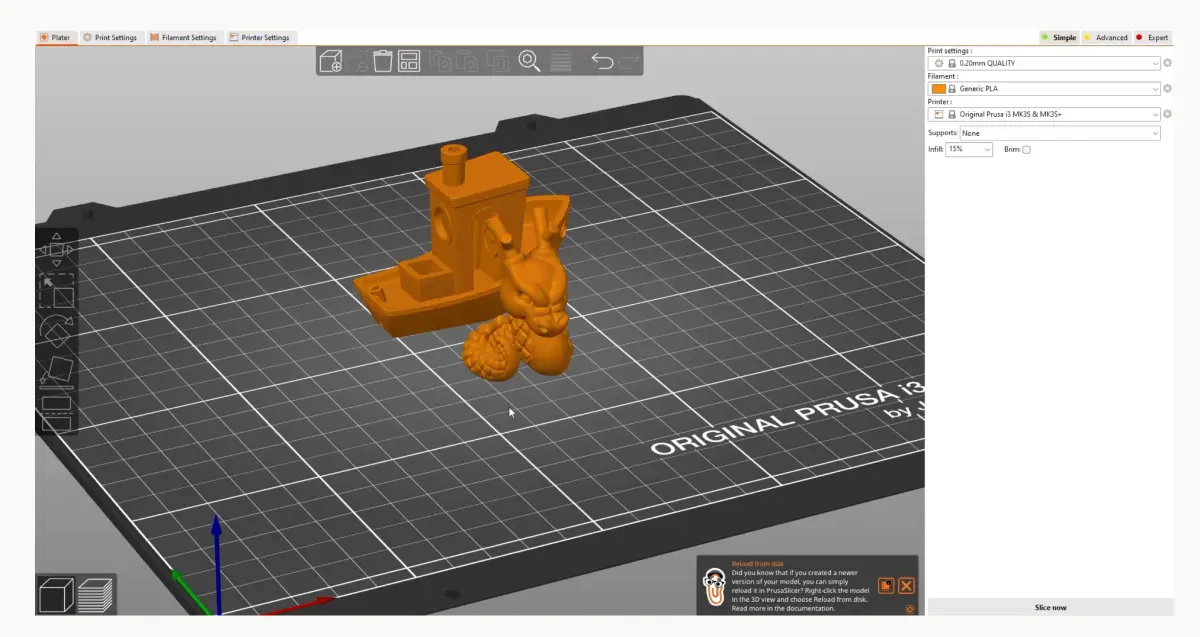This screenshot has width=1200, height=637.
Task: Enable the Brim checkbox
Action: (1027, 149)
